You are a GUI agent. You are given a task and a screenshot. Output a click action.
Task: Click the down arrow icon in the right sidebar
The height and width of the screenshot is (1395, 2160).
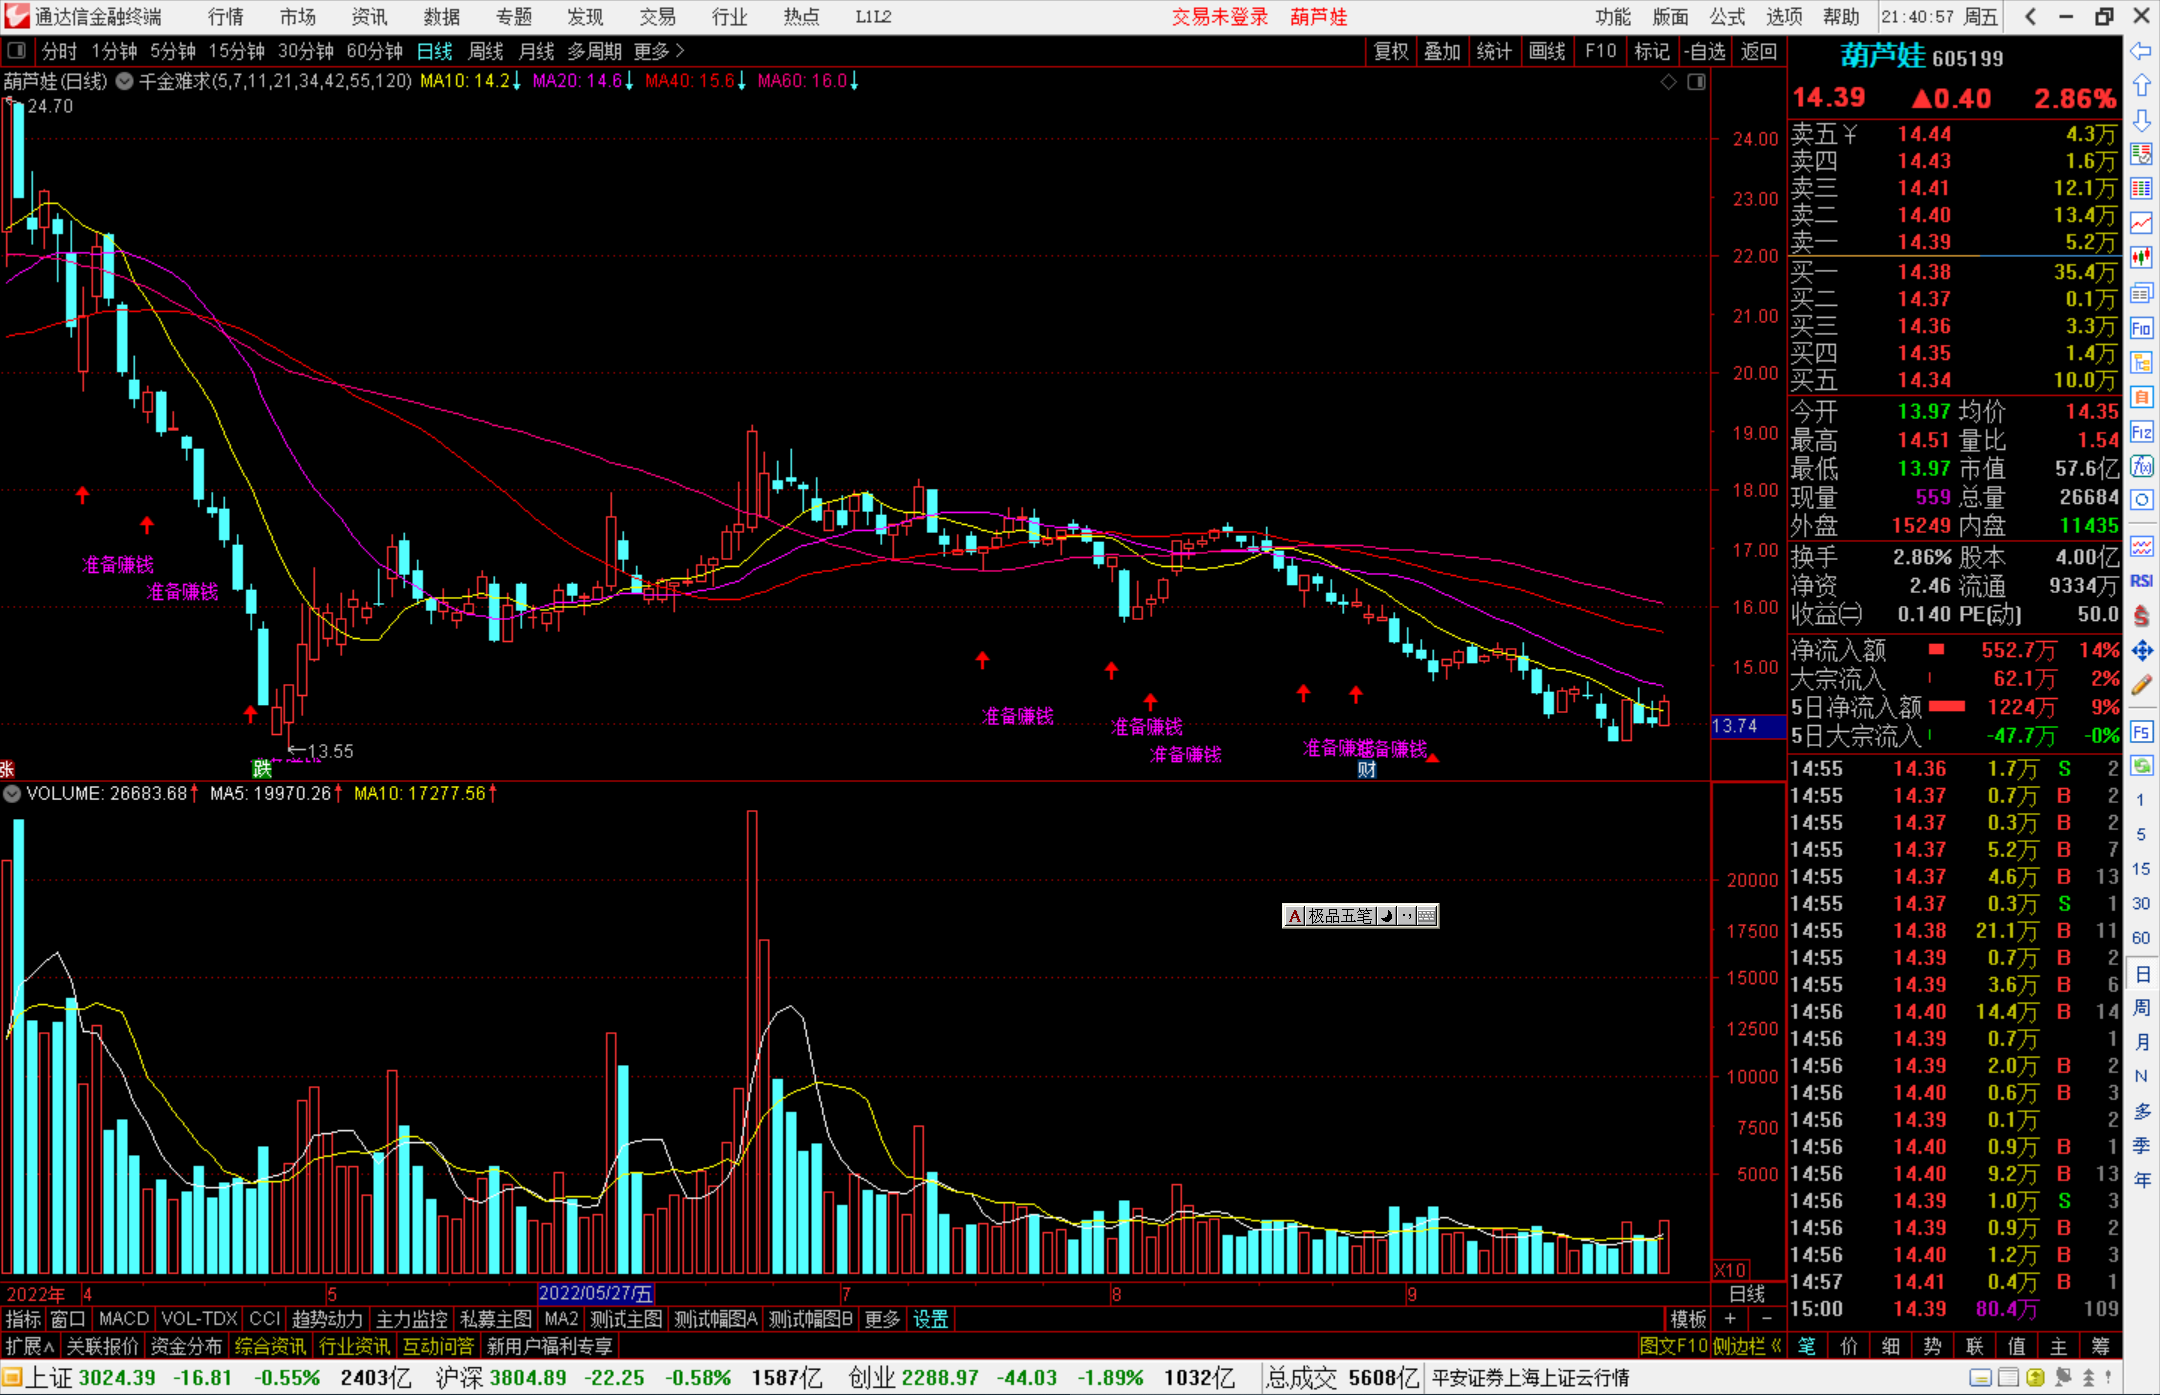click(x=2141, y=120)
